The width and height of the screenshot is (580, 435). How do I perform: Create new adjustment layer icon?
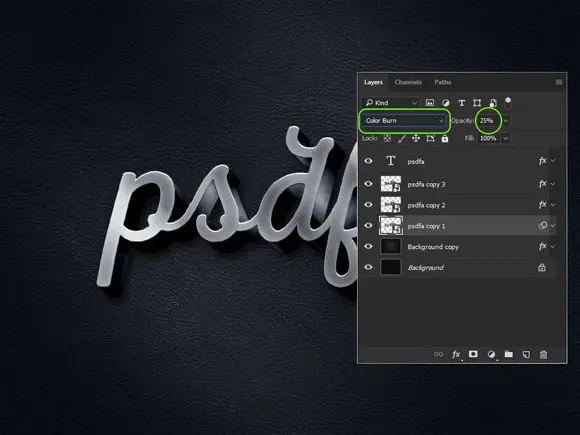point(491,354)
